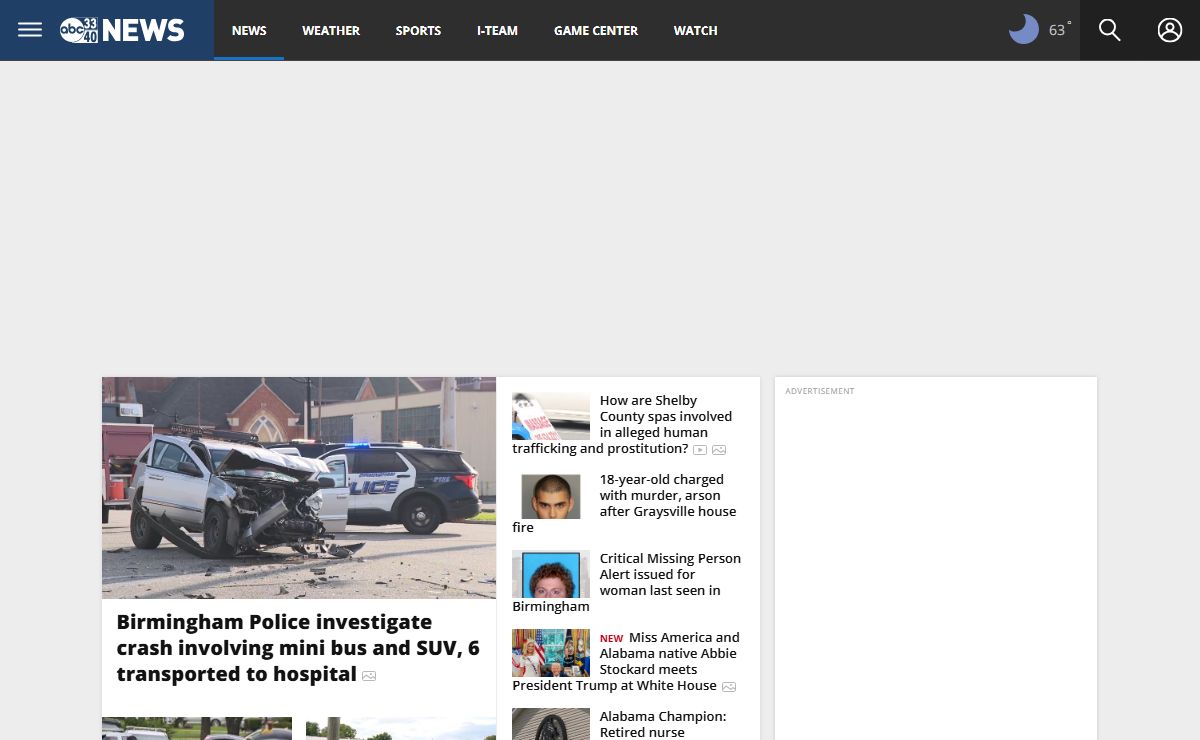The width and height of the screenshot is (1200, 740).
Task: Click gallery icon after Birmingham crash headline
Action: pos(369,676)
